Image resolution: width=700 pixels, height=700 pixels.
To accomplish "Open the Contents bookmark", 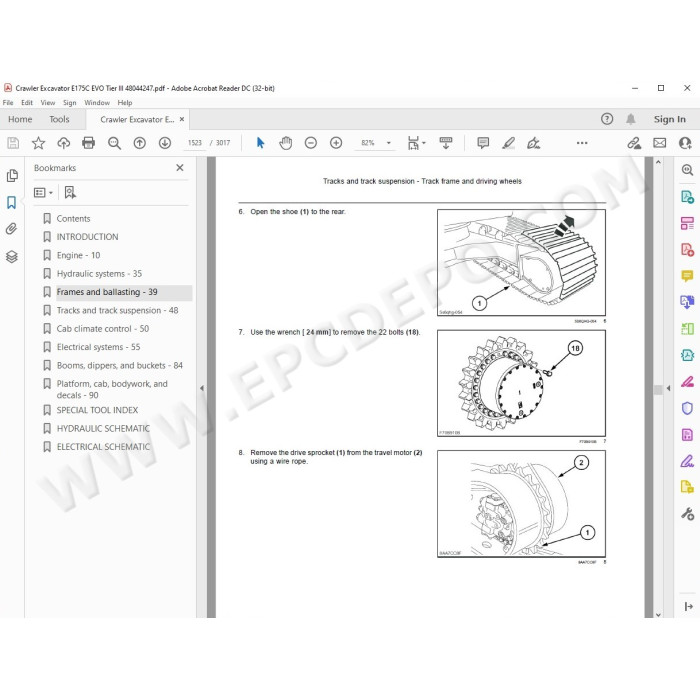I will click(x=73, y=219).
